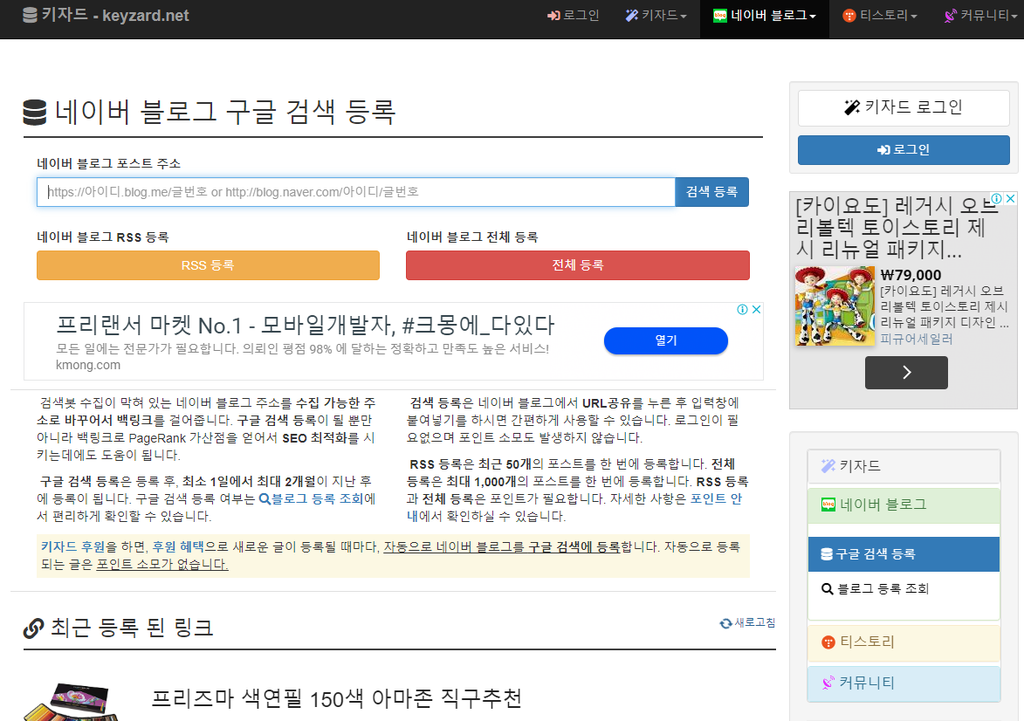The width and height of the screenshot is (1024, 721).
Task: Click the 네이버 블로그 전체 등록 label
Action: click(472, 237)
